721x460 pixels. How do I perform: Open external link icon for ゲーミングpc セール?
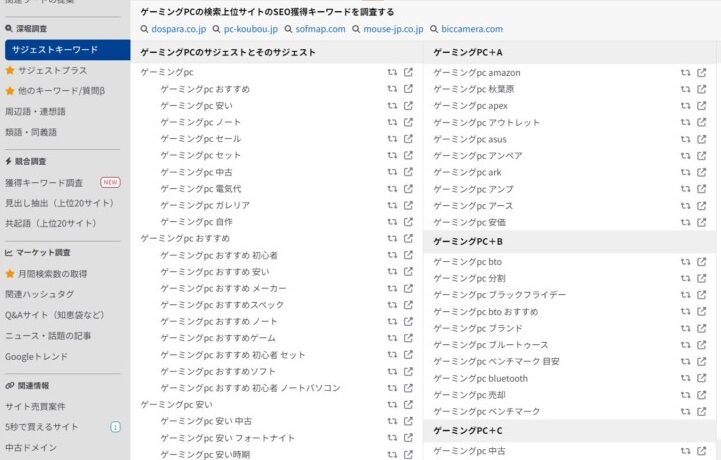click(x=408, y=138)
